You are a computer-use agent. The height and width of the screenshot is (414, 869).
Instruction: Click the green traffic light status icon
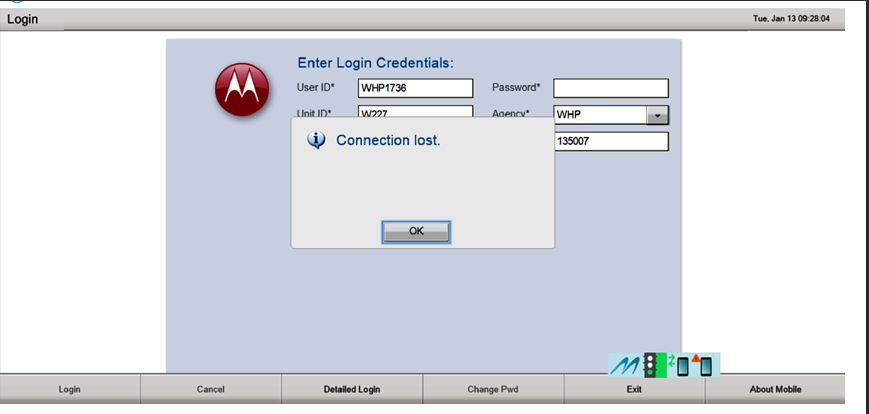point(654,365)
